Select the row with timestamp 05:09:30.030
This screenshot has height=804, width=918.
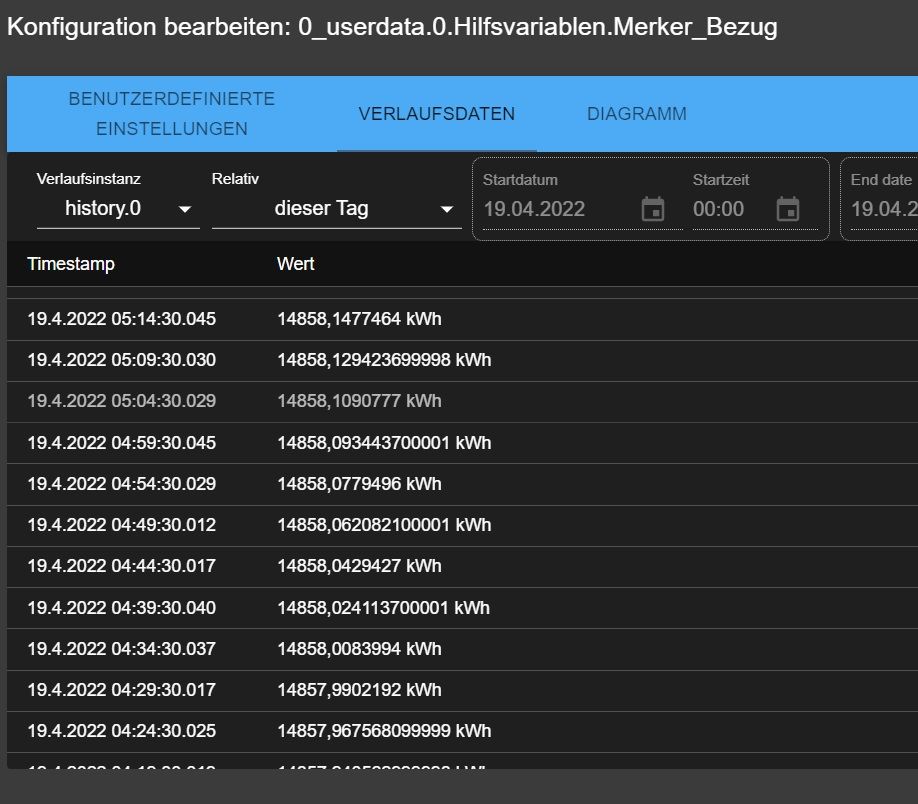[x=122, y=360]
